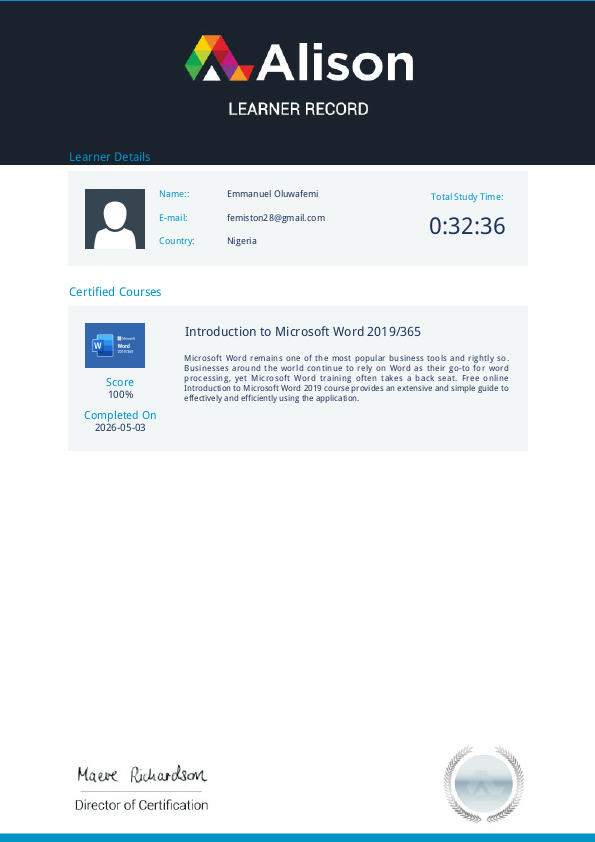Select the study time 0:32:36
This screenshot has height=842, width=595.
467,226
